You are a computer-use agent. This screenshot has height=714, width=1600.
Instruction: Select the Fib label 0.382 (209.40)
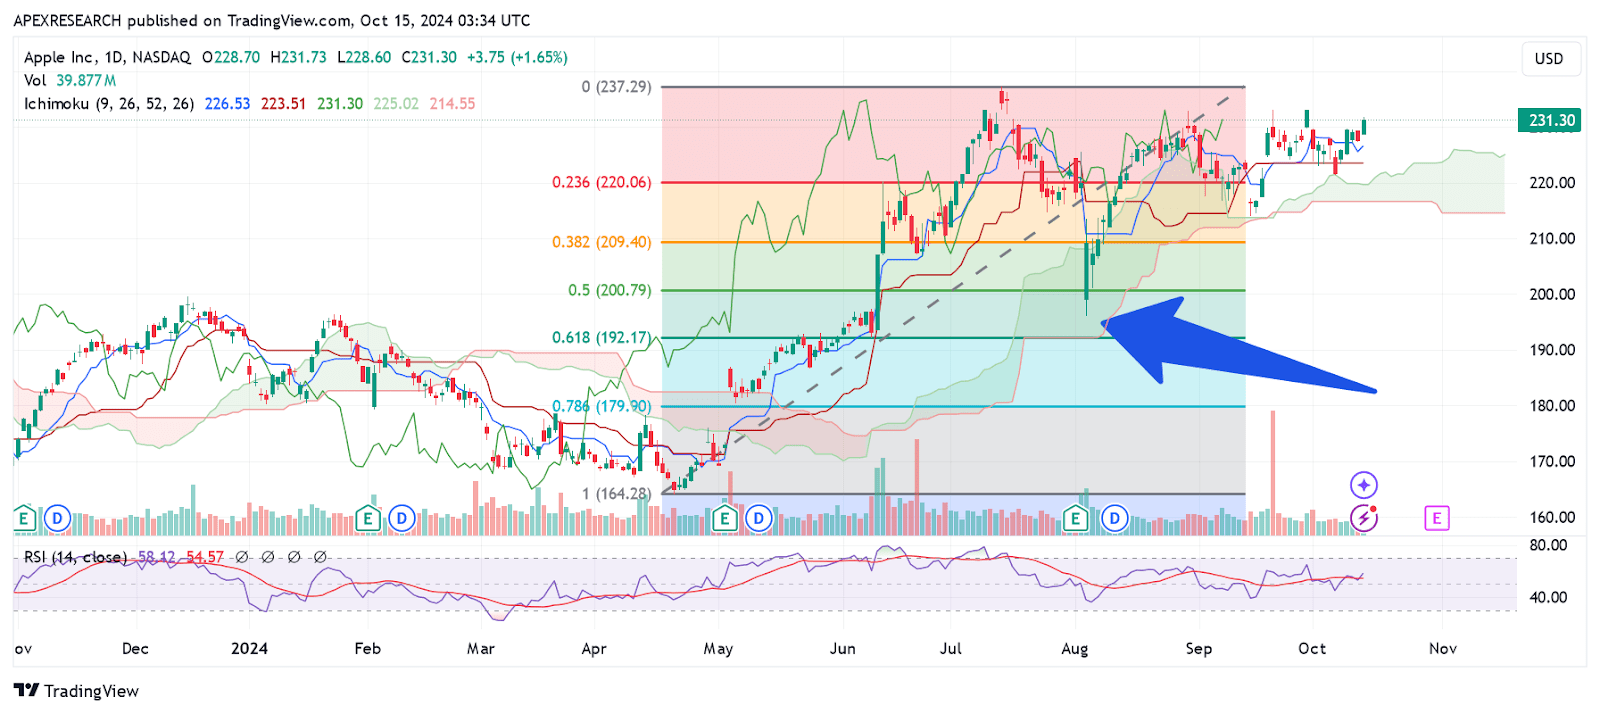[x=602, y=242]
